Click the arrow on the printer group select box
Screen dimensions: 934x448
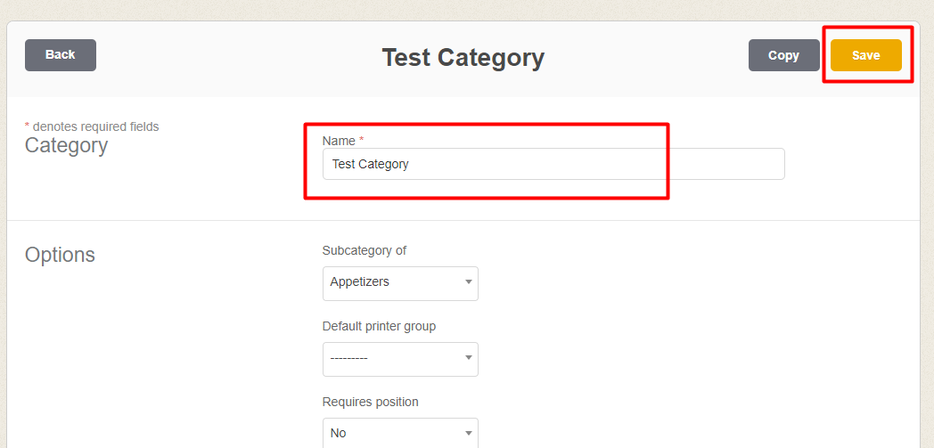pyautogui.click(x=468, y=359)
